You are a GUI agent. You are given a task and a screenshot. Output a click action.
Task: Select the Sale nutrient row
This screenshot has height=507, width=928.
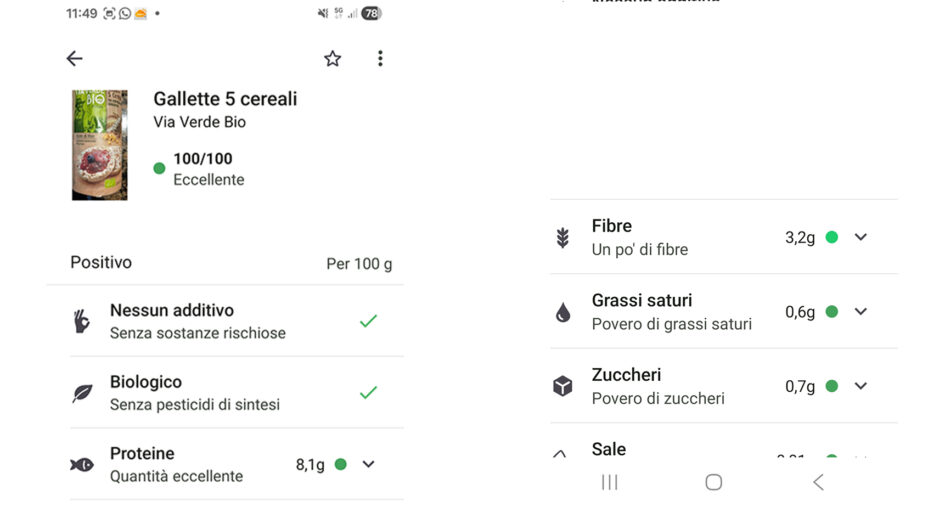[700, 452]
